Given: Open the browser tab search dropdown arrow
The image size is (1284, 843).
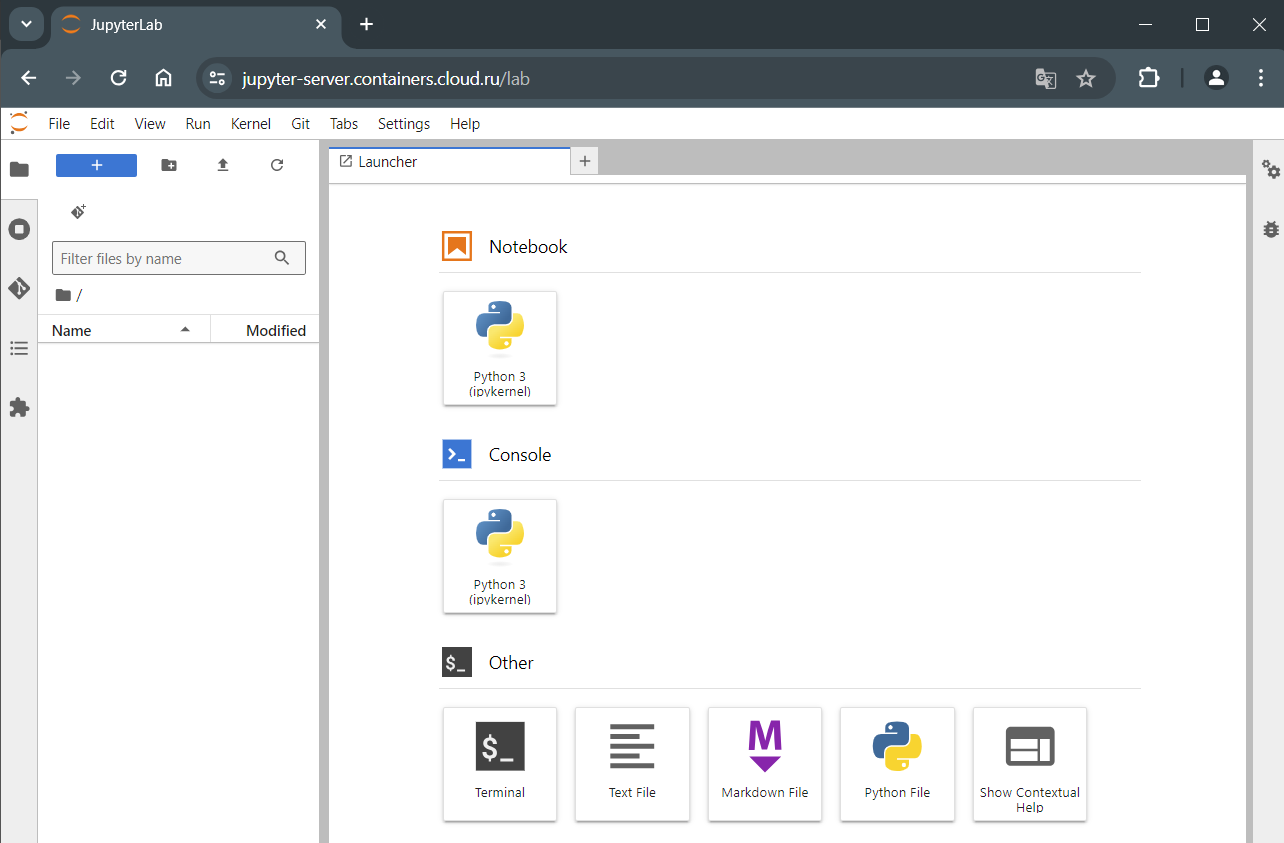Looking at the screenshot, I should (x=25, y=24).
